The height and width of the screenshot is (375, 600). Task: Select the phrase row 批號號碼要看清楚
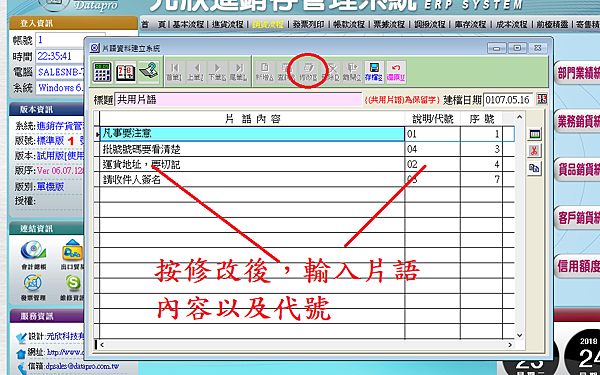pos(252,149)
